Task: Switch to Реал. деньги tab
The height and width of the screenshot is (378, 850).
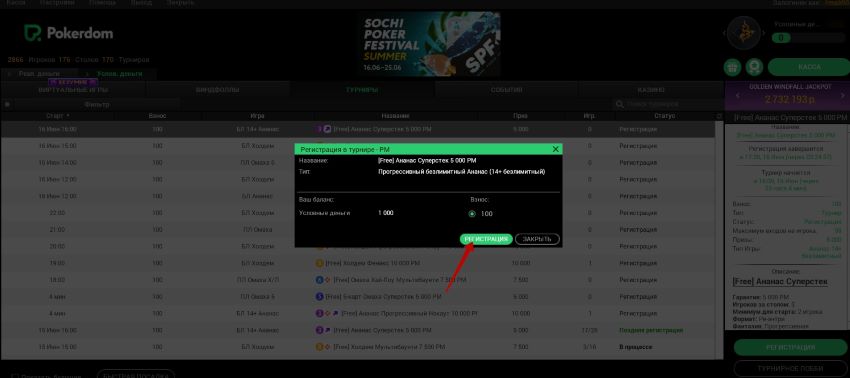Action: tap(39, 74)
